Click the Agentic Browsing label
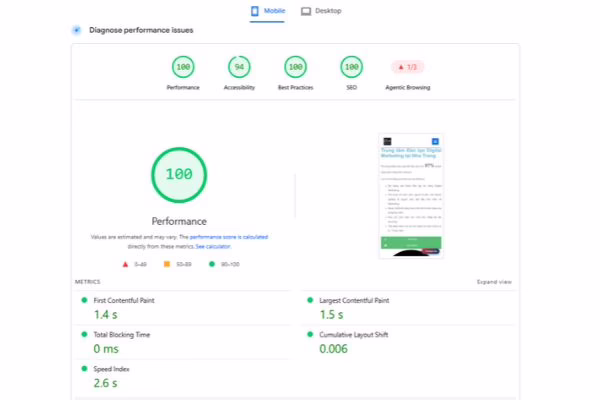Viewport: 600px width, 400px height. click(x=408, y=88)
